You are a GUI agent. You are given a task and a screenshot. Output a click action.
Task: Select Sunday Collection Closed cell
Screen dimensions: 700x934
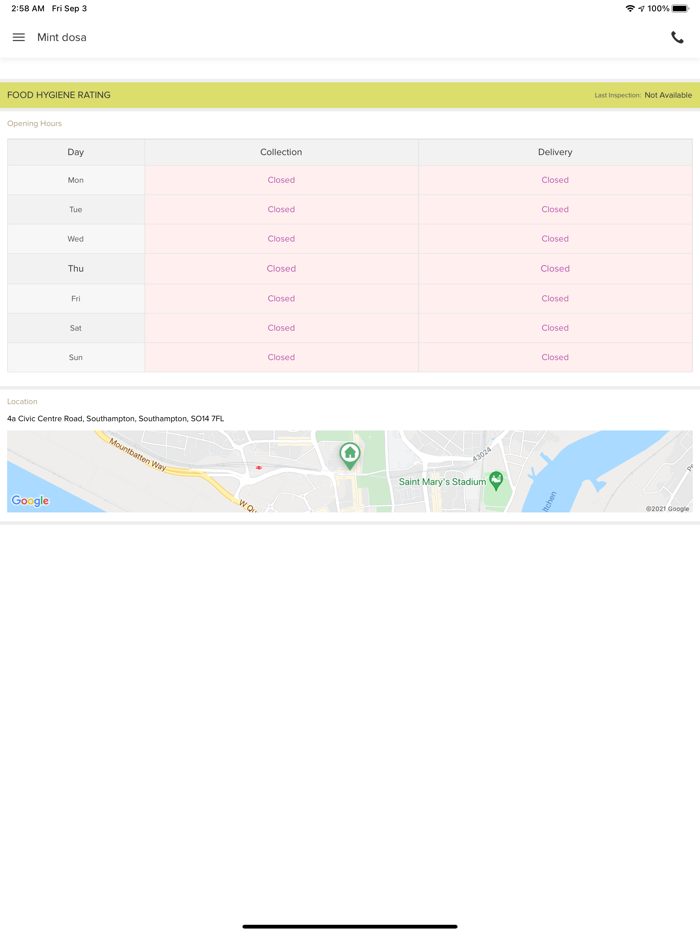pos(281,357)
